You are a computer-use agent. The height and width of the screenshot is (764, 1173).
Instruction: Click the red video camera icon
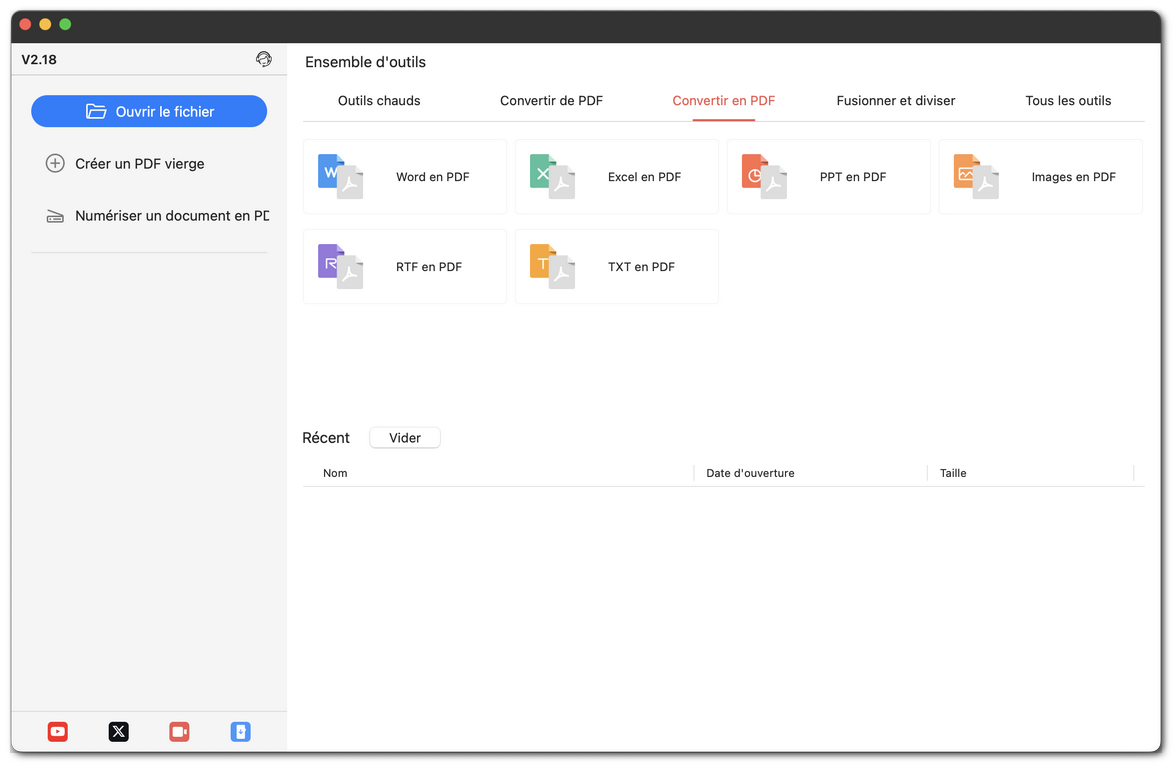[179, 732]
